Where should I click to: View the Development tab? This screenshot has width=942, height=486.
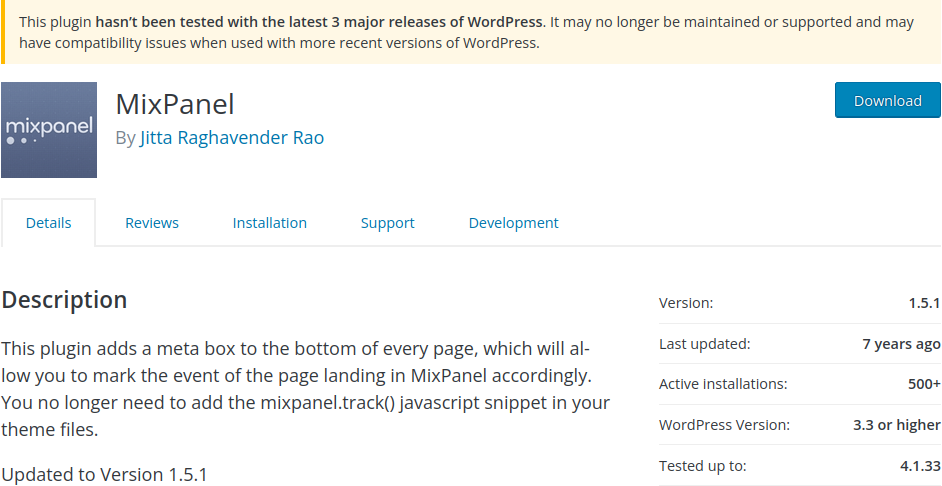click(x=514, y=223)
